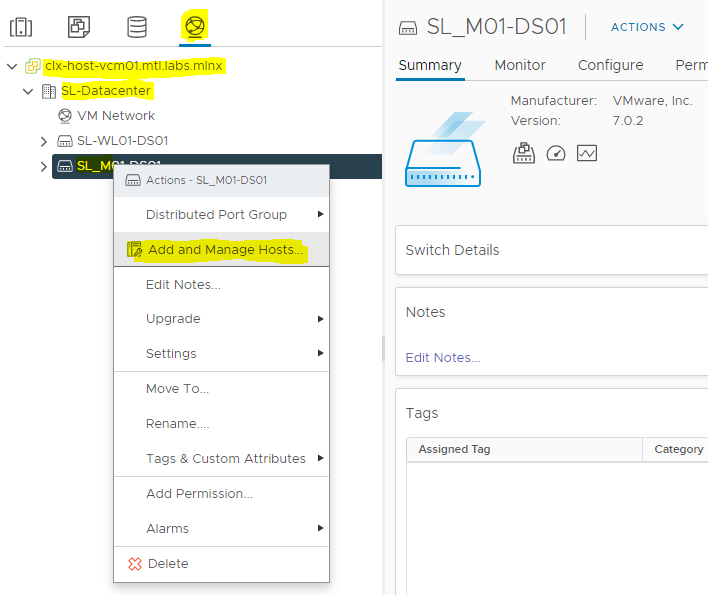Expand the SL-WL01-DS01 switch node

click(44, 142)
